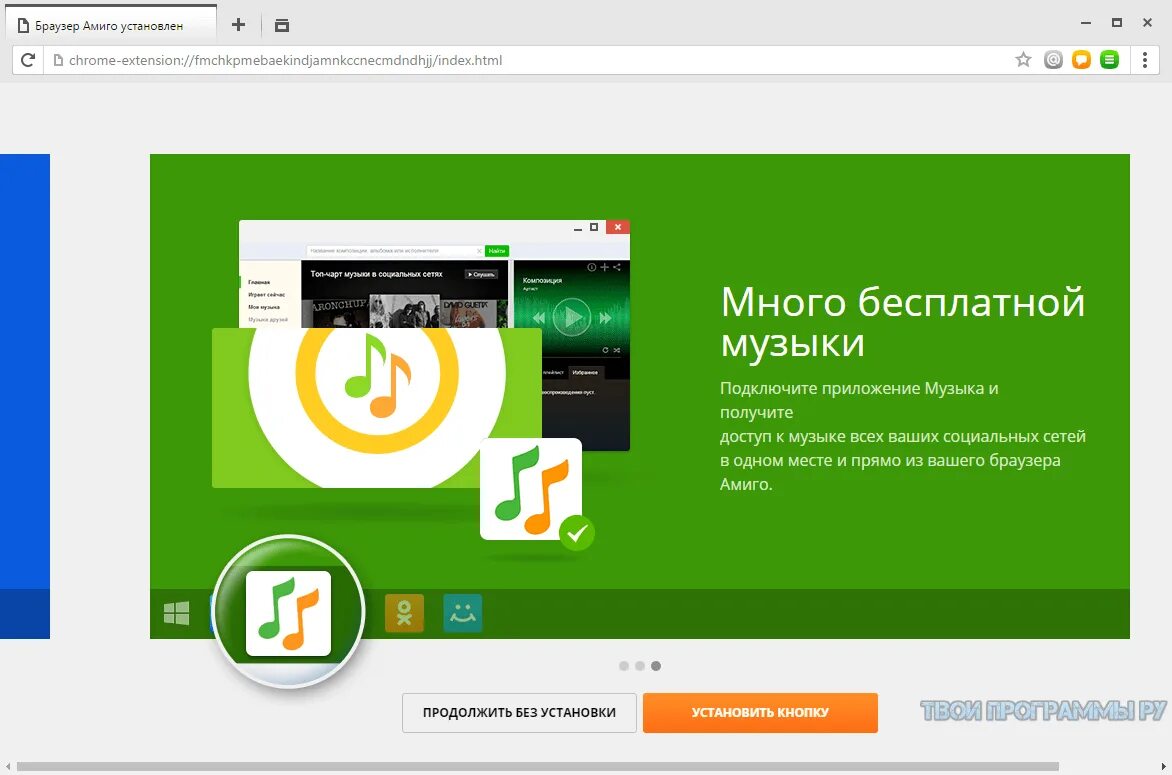Open the Mail.ru @ extension icon
Screen dimensions: 1172x775
pyautogui.click(x=1053, y=60)
